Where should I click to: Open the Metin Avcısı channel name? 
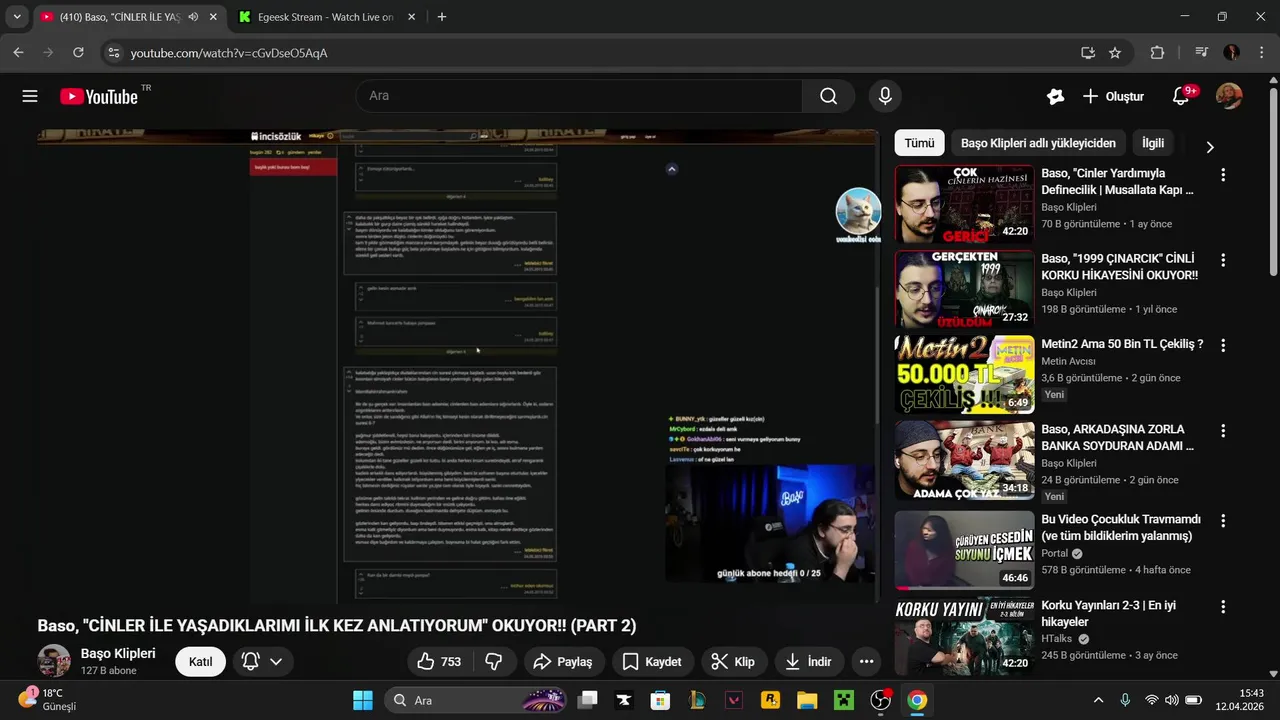click(1068, 361)
